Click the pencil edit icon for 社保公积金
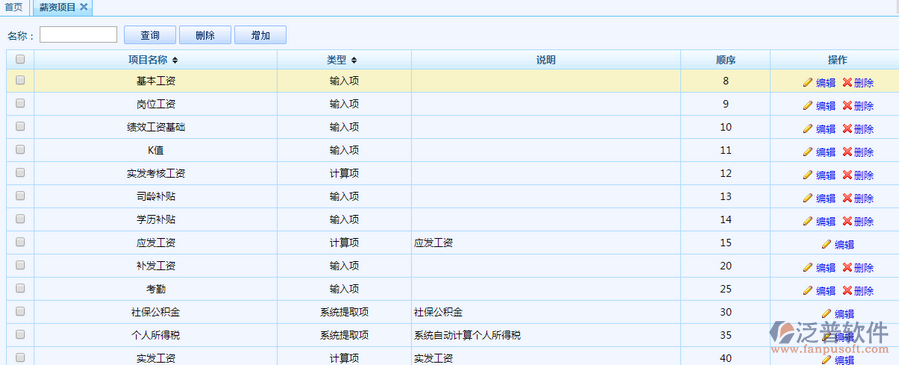Screen dimensions: 899x365 click(x=826, y=313)
